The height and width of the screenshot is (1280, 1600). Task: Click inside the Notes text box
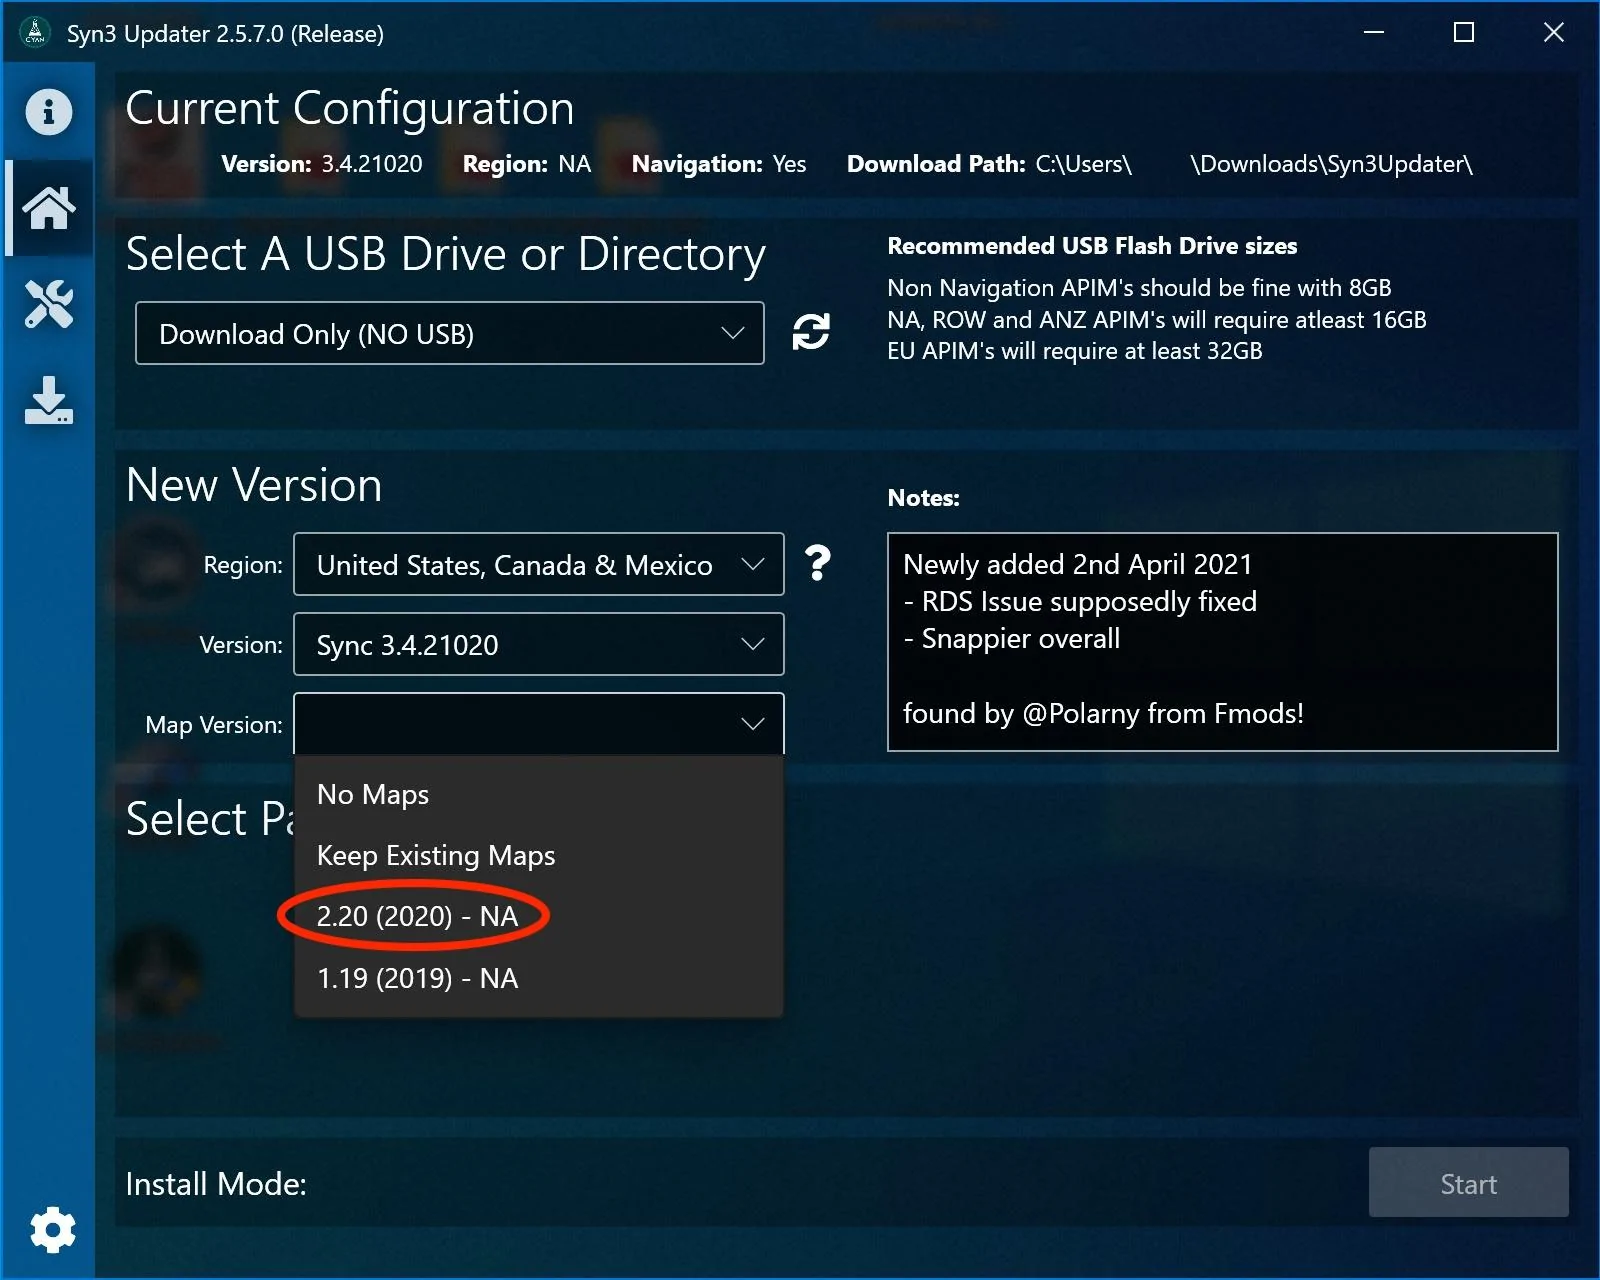[1222, 642]
